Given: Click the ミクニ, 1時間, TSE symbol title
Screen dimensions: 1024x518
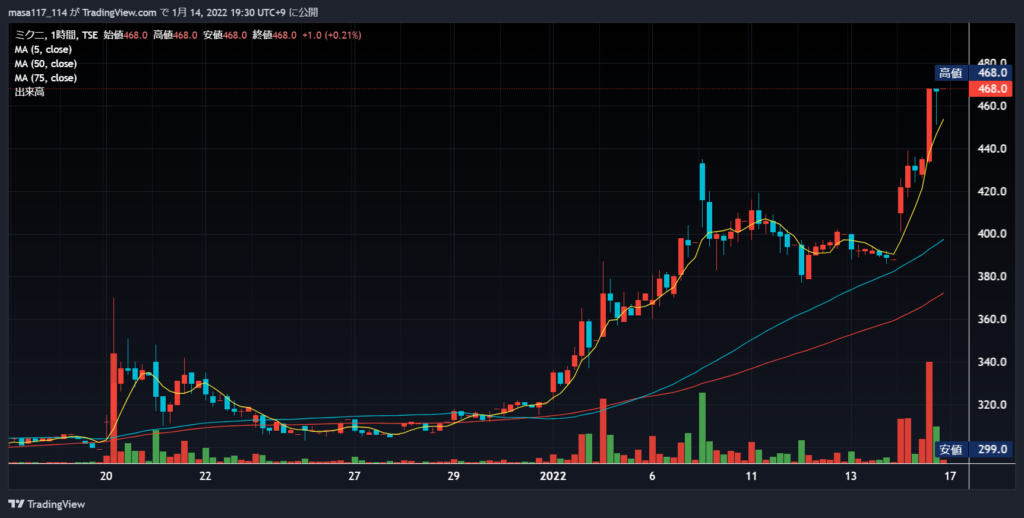Looking at the screenshot, I should point(56,35).
